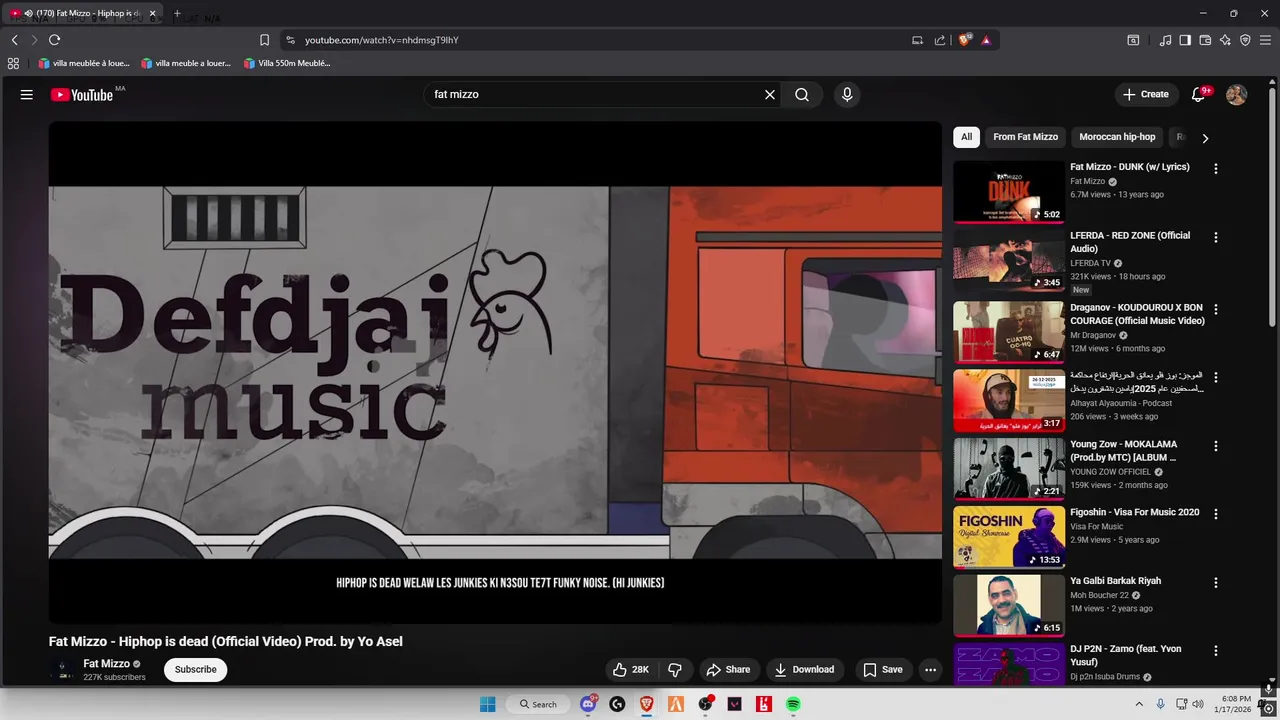
Task: Select the From Fat Mizzo chip
Action: coord(1025,137)
